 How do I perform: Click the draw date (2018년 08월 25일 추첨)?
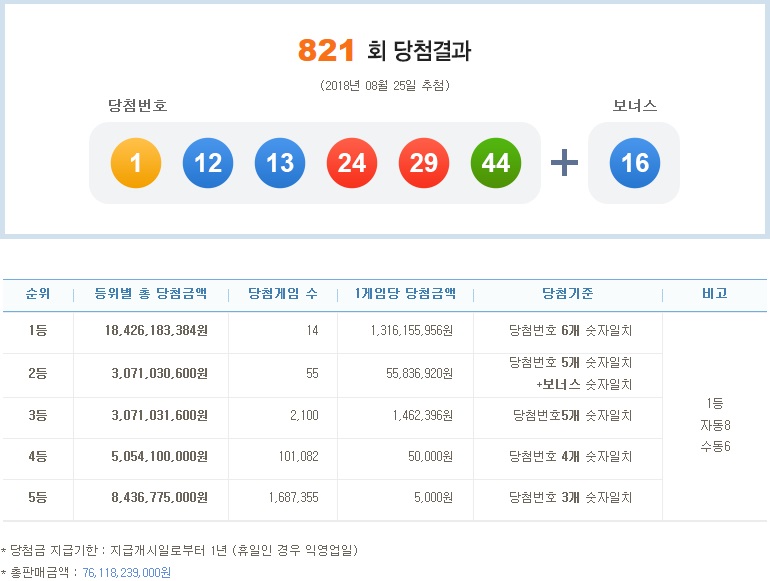click(385, 85)
